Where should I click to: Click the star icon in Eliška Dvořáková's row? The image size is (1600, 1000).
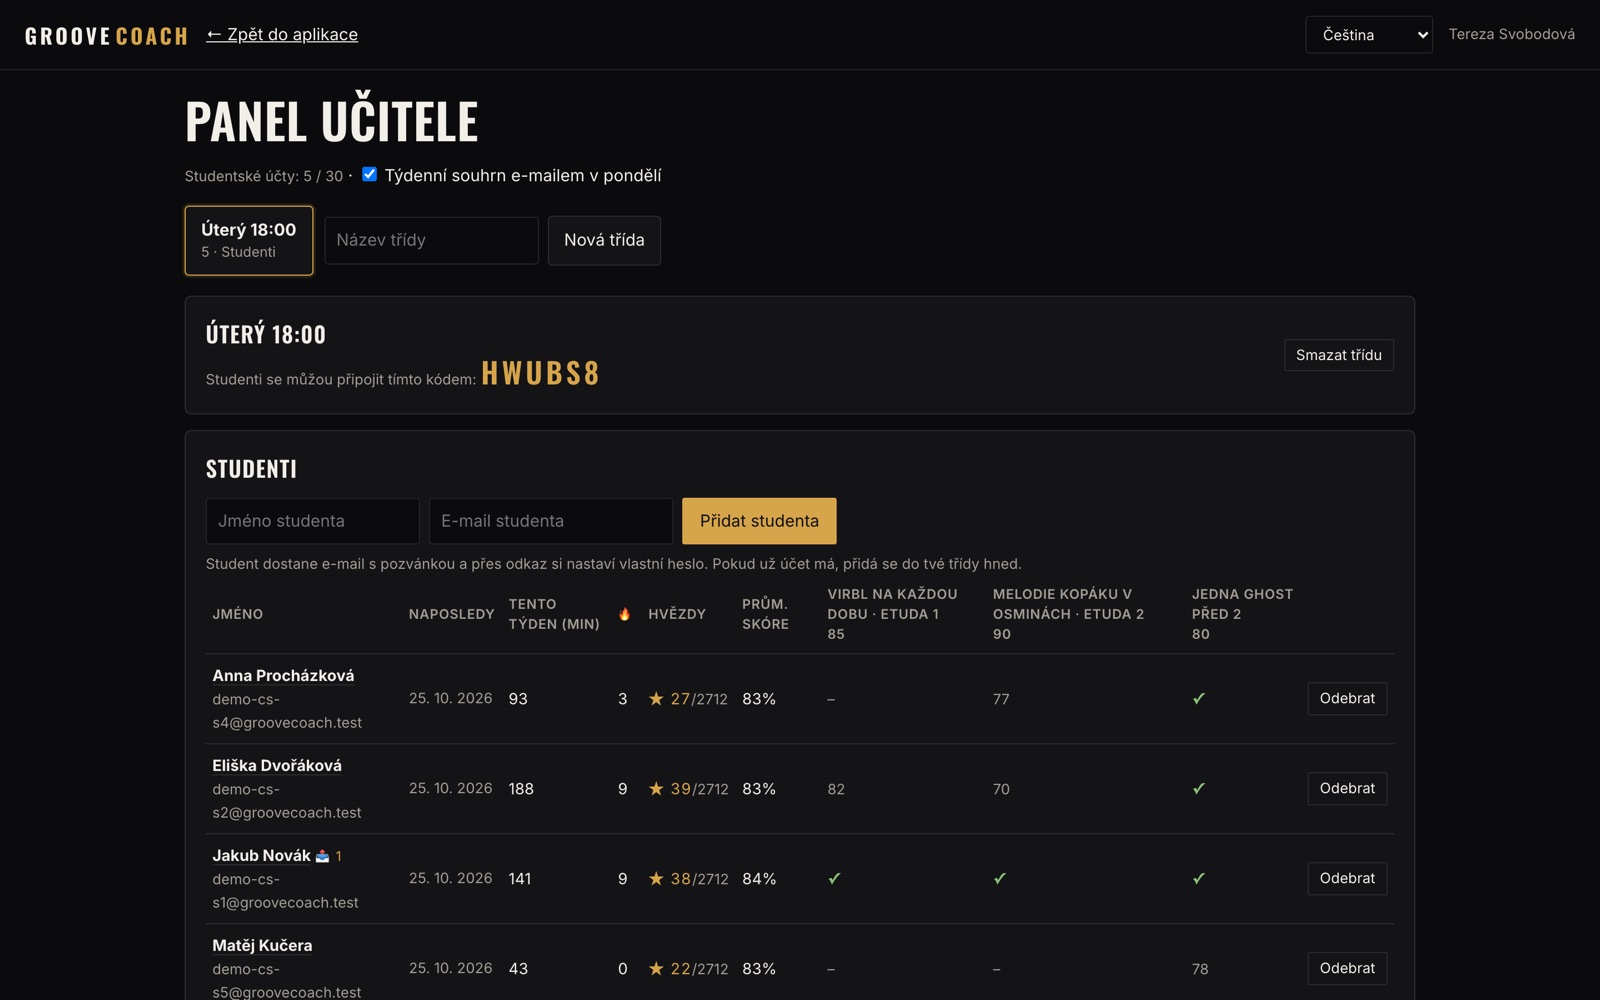(x=656, y=789)
